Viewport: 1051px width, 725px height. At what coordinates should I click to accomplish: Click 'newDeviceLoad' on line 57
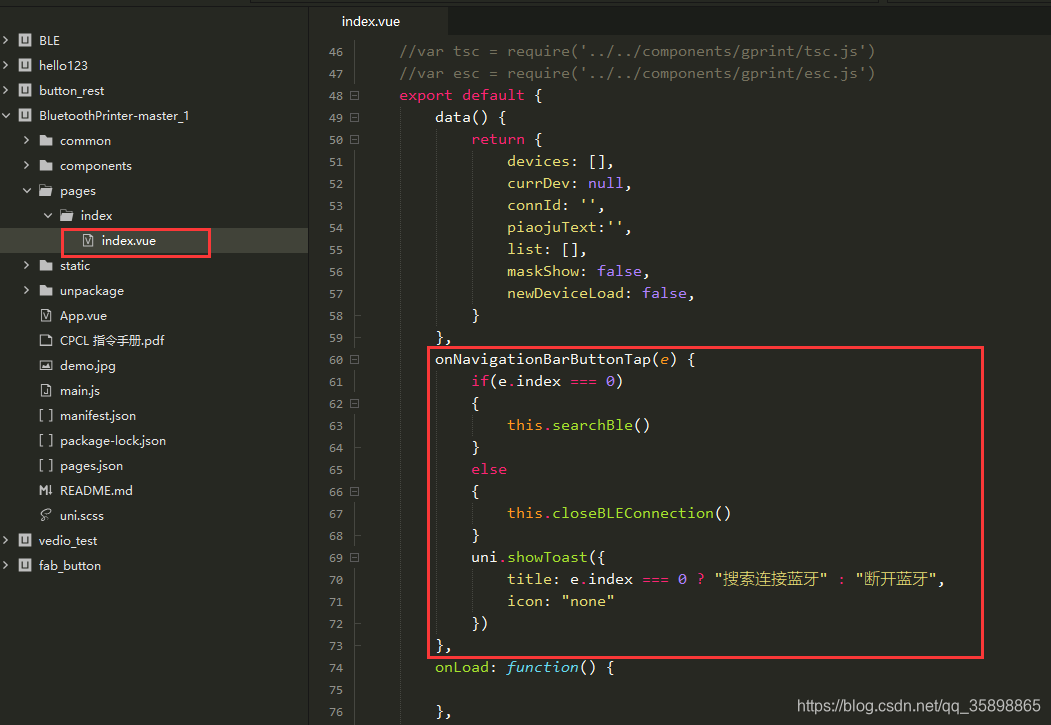(565, 293)
